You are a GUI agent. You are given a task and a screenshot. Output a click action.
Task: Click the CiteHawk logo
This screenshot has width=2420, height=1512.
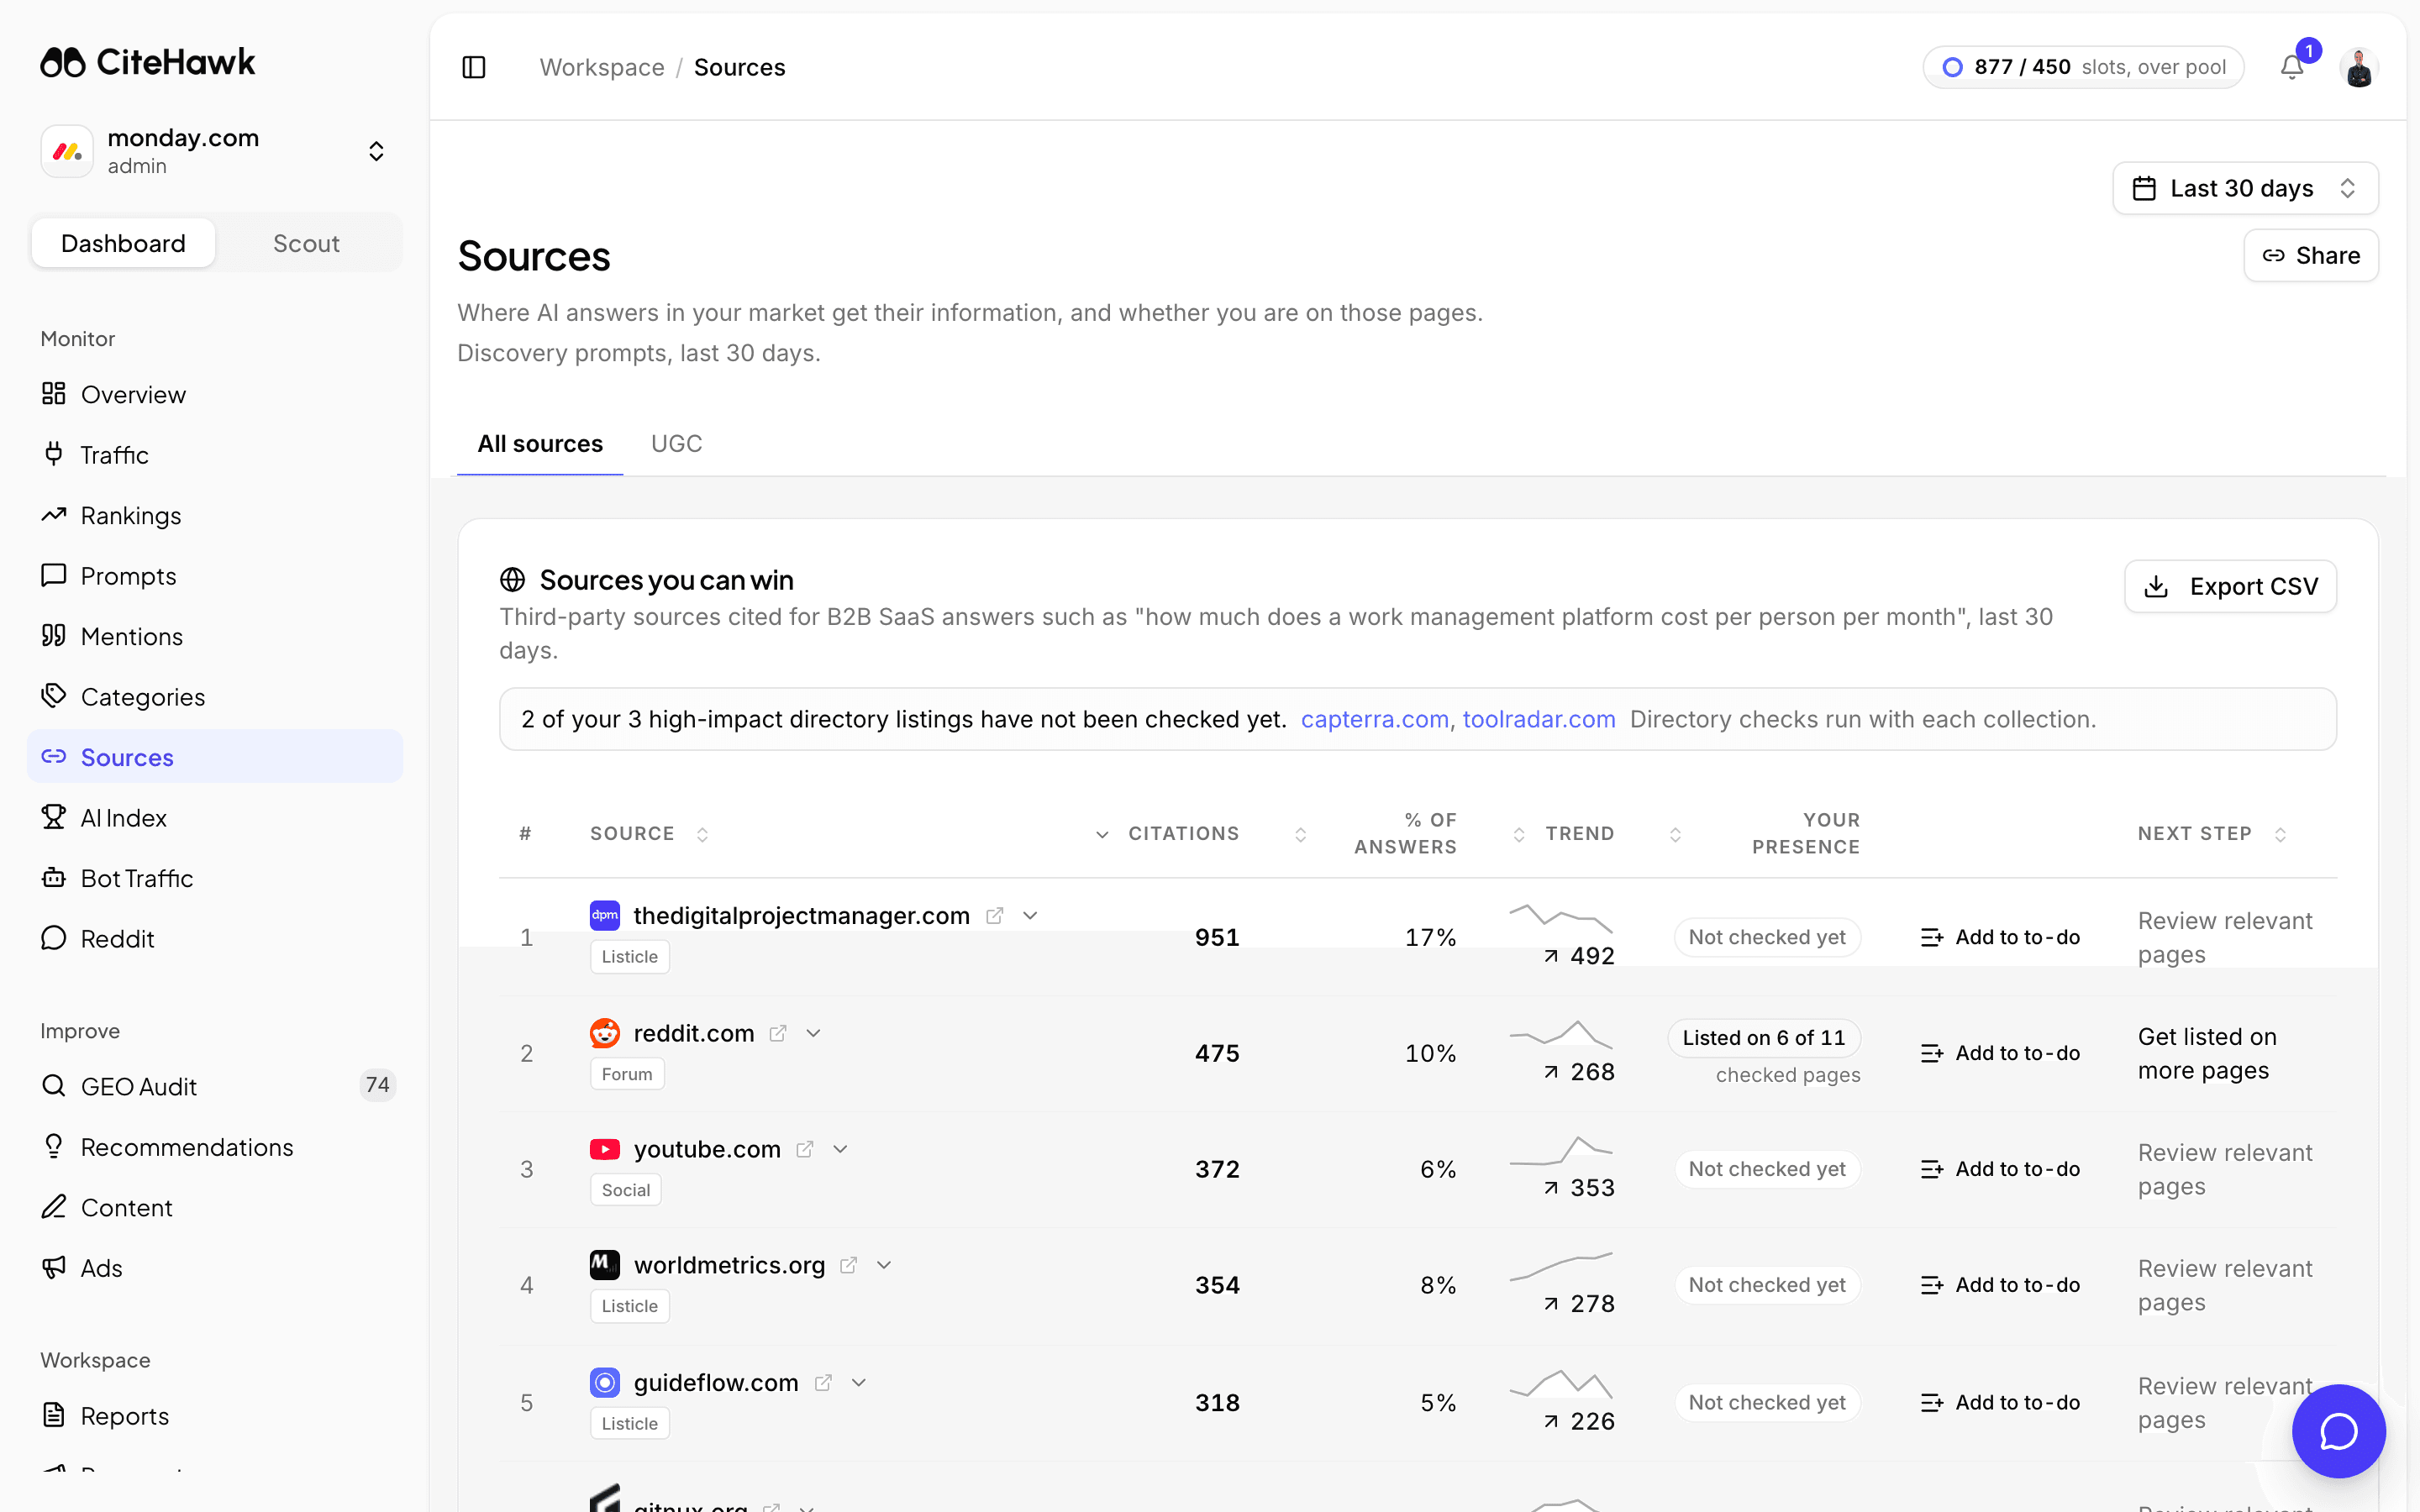click(148, 62)
